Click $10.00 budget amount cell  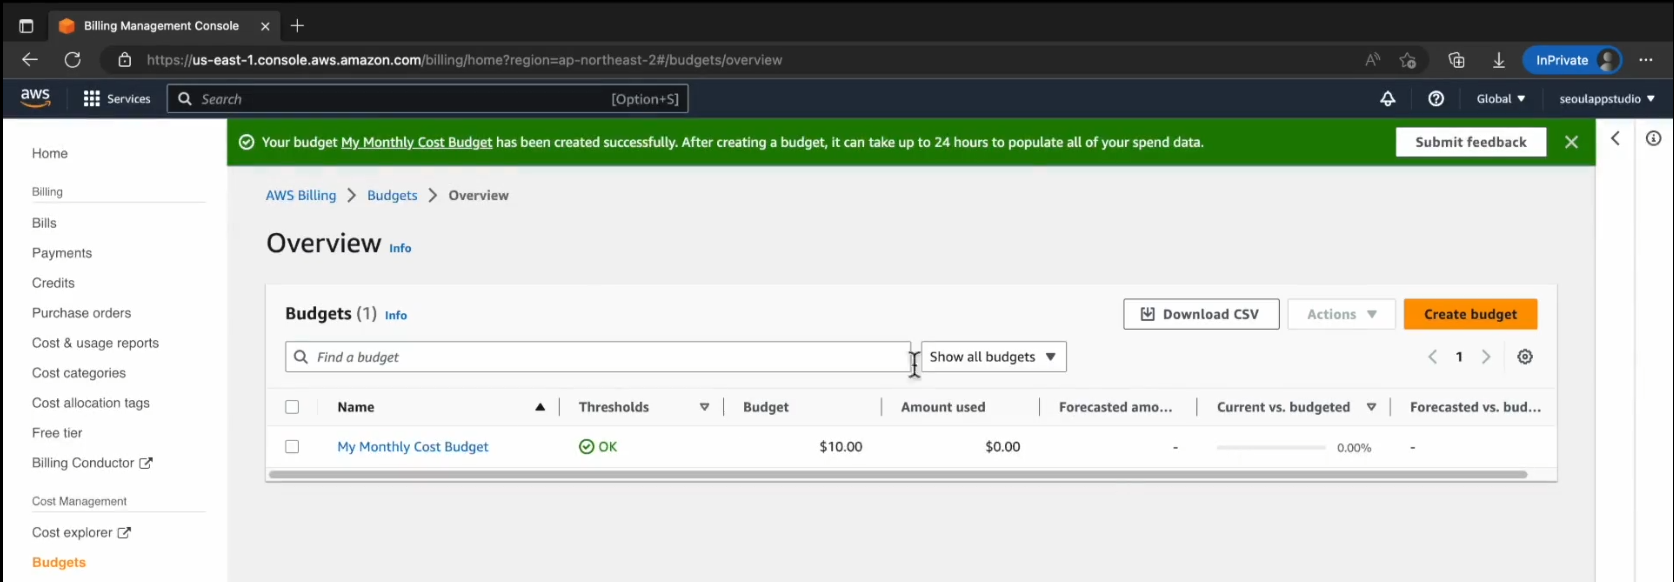pyautogui.click(x=840, y=447)
